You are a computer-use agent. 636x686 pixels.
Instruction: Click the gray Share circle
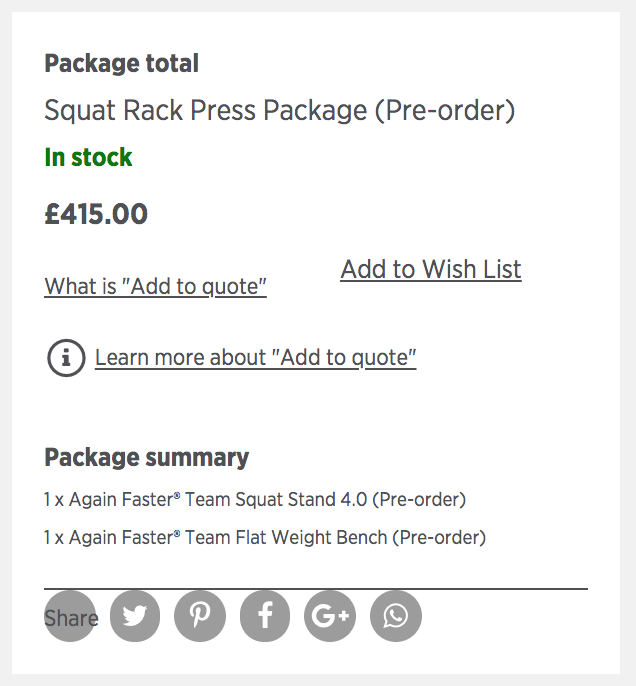tap(70, 616)
